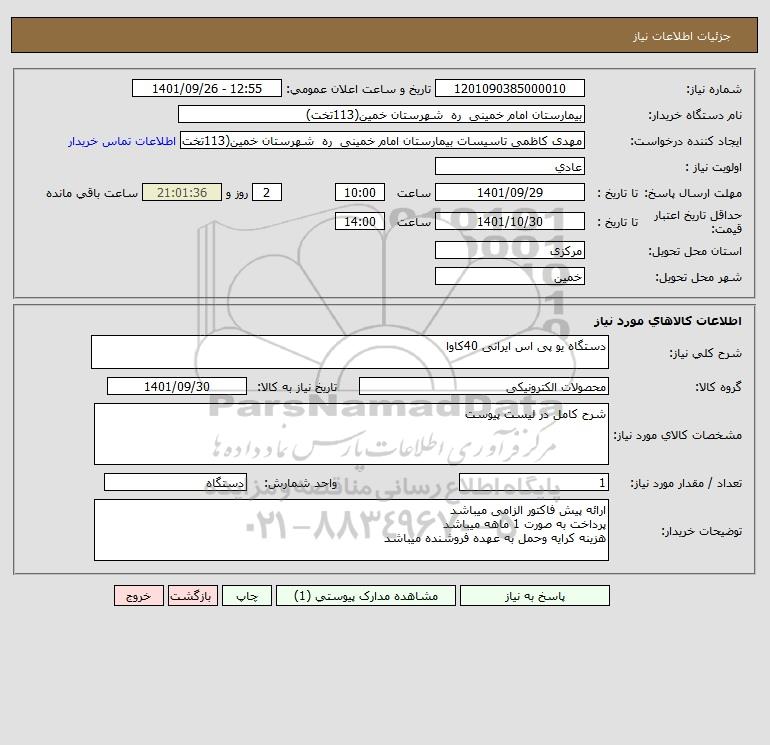Click the پاسخ به نیاز button
This screenshot has width=770, height=745.
click(x=535, y=596)
